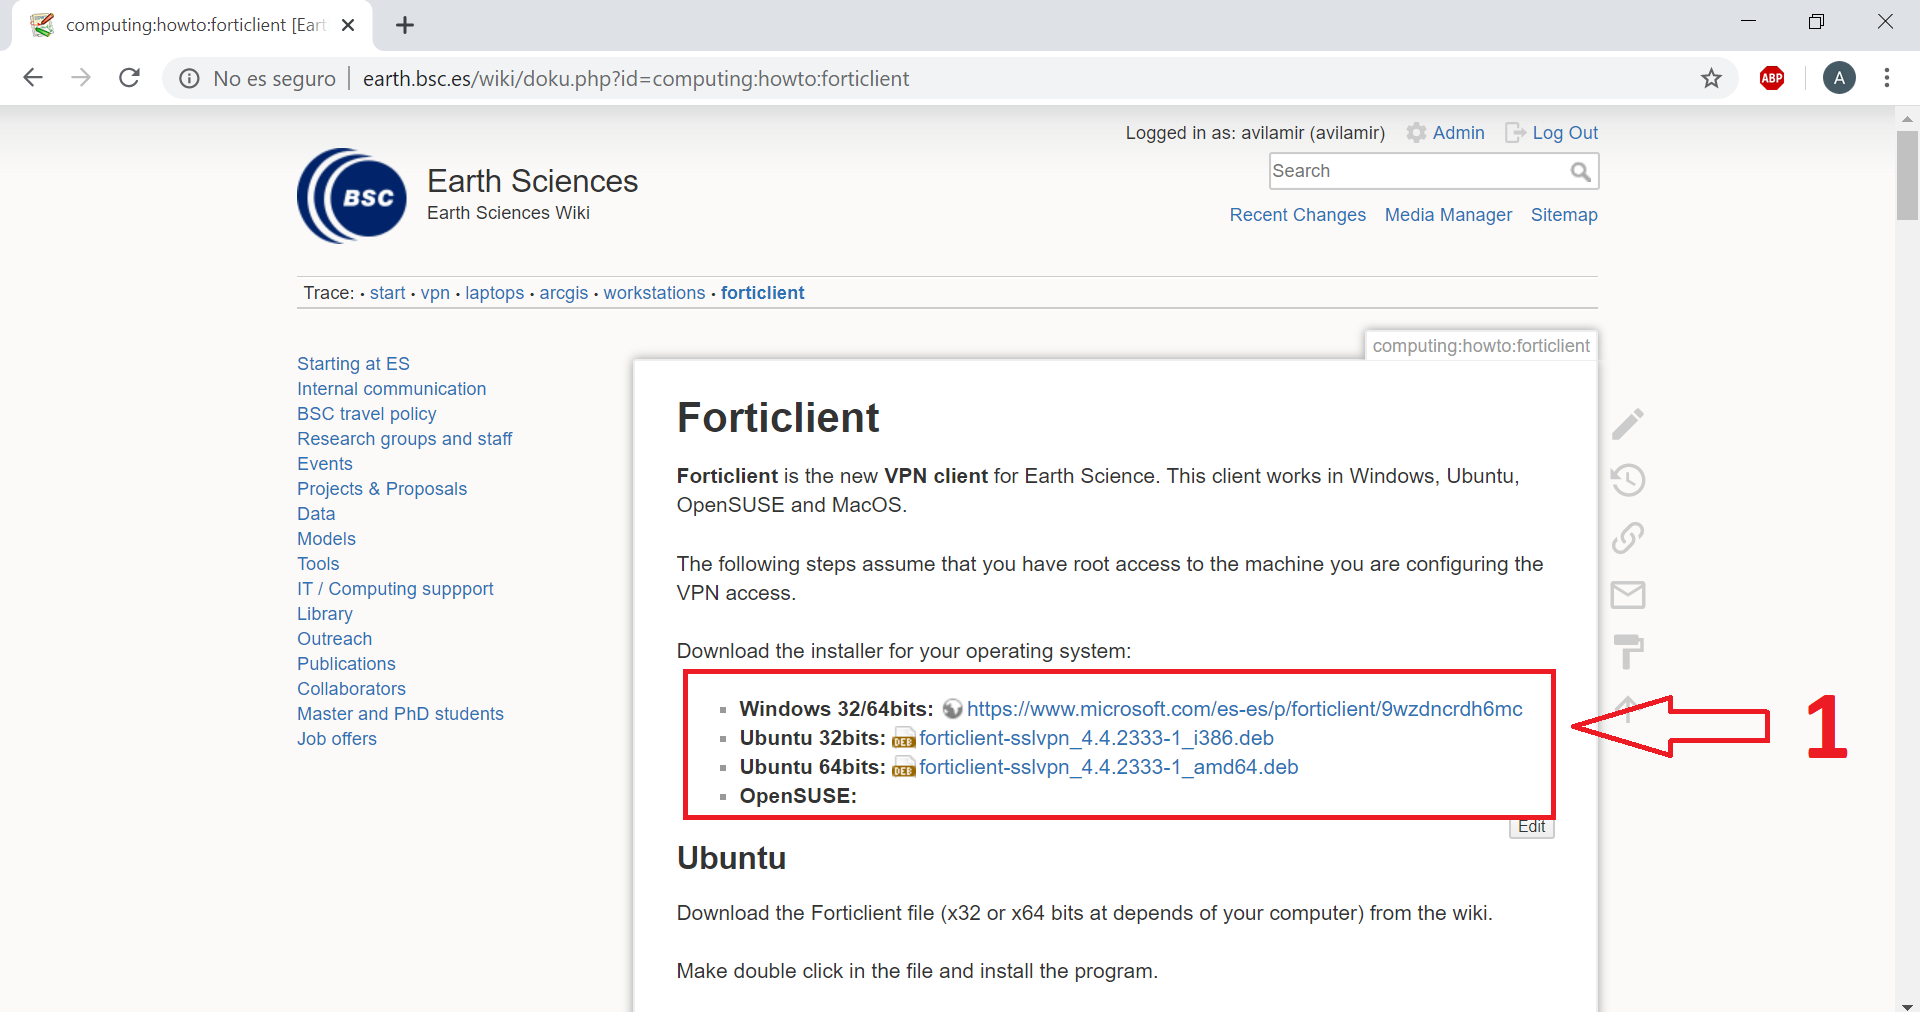Screen dimensions: 1920x1012
Task: Click the Edit section button
Action: click(x=1531, y=827)
